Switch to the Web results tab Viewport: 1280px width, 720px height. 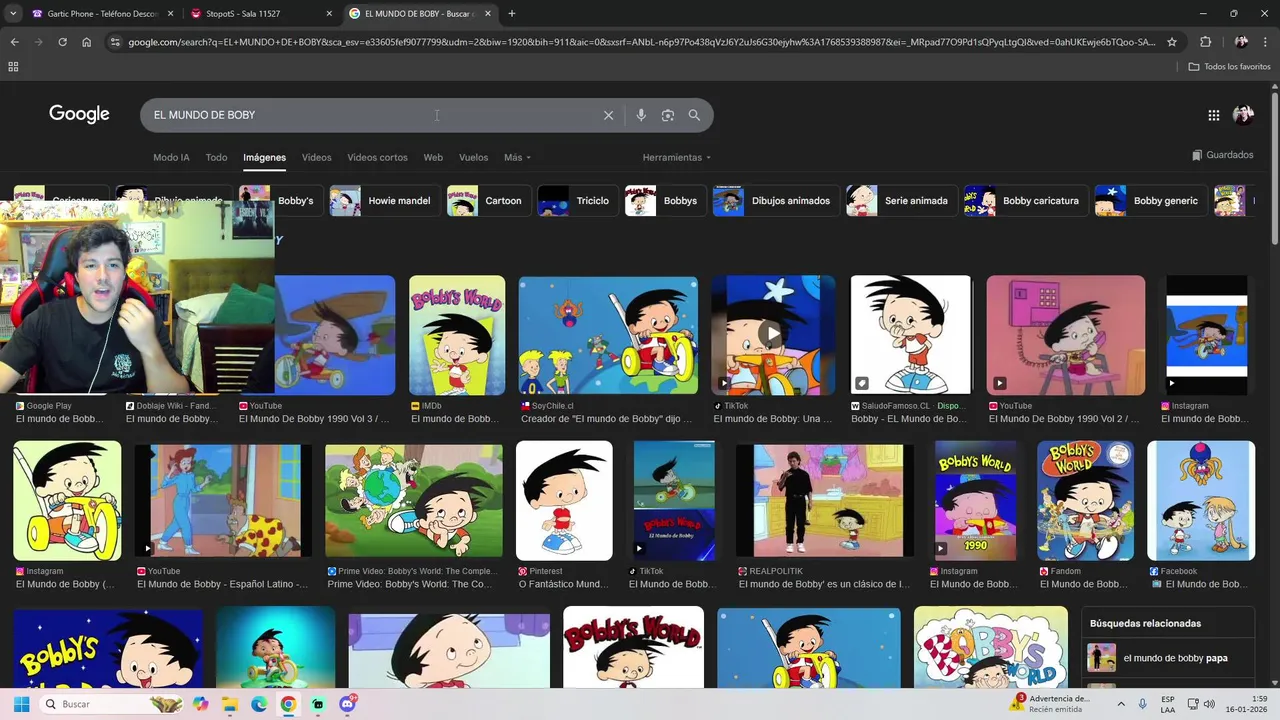(433, 157)
